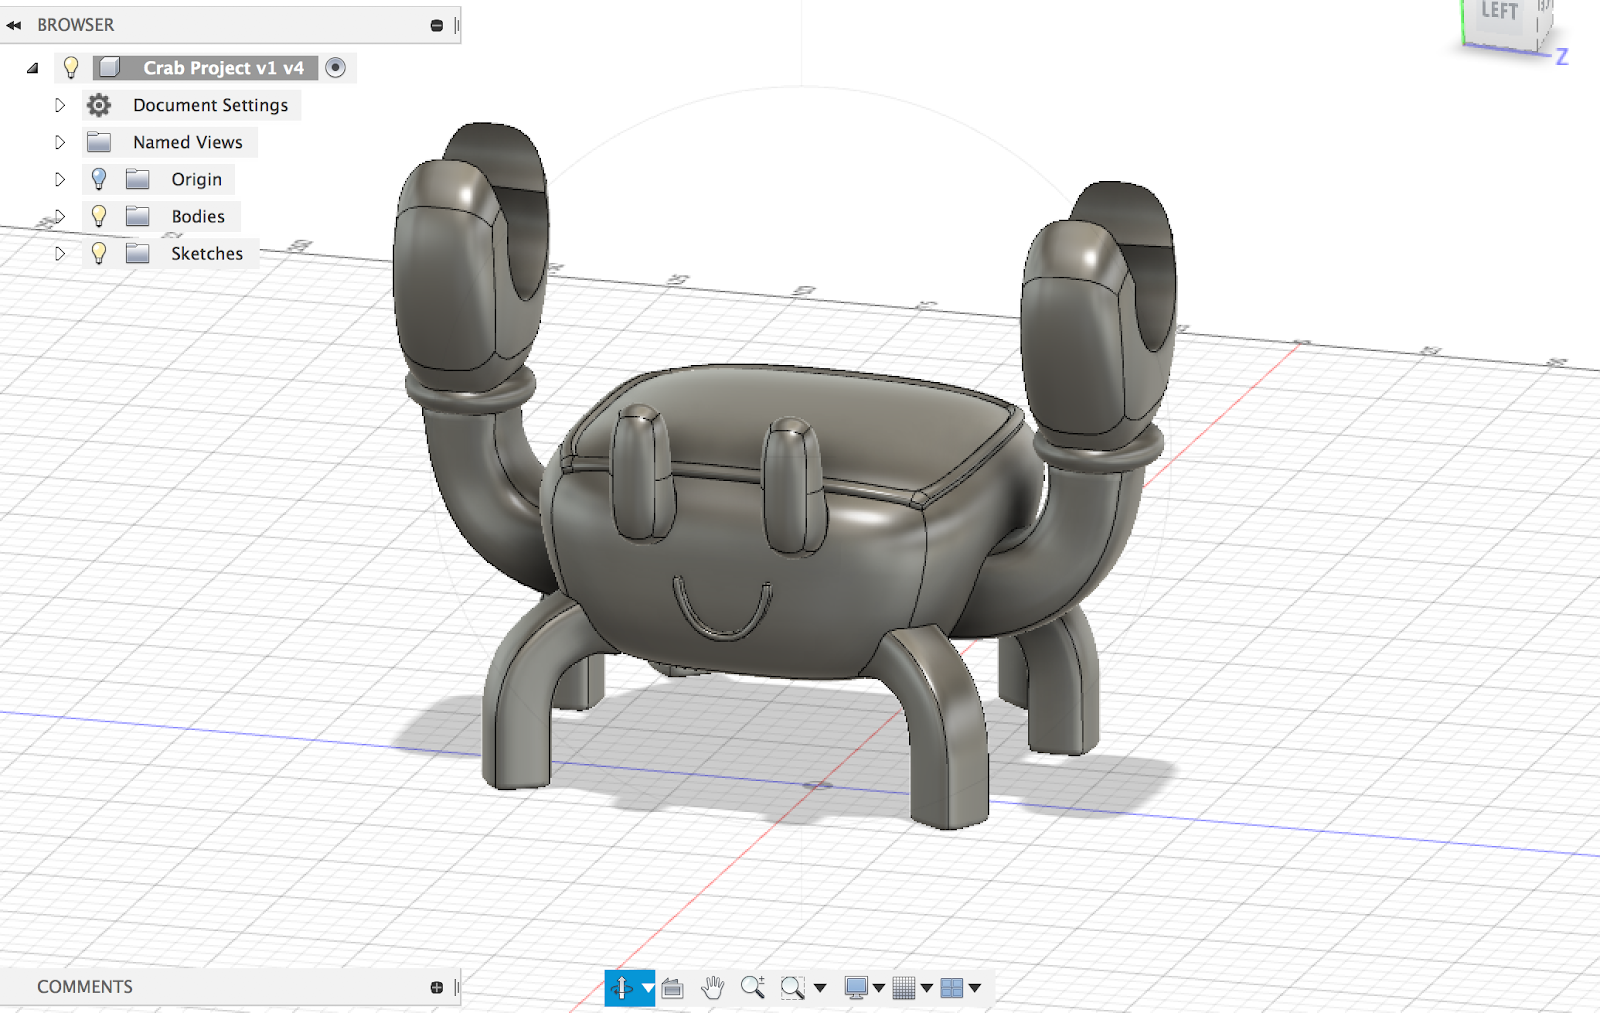Show the Origin folder via its bulb

99,179
